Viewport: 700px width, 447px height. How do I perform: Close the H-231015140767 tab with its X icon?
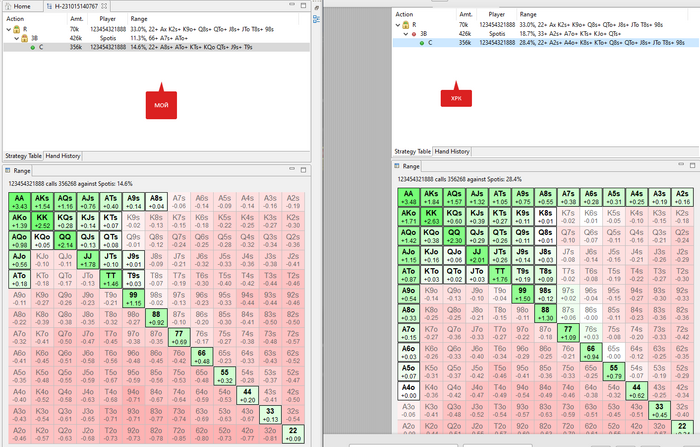pos(104,6)
